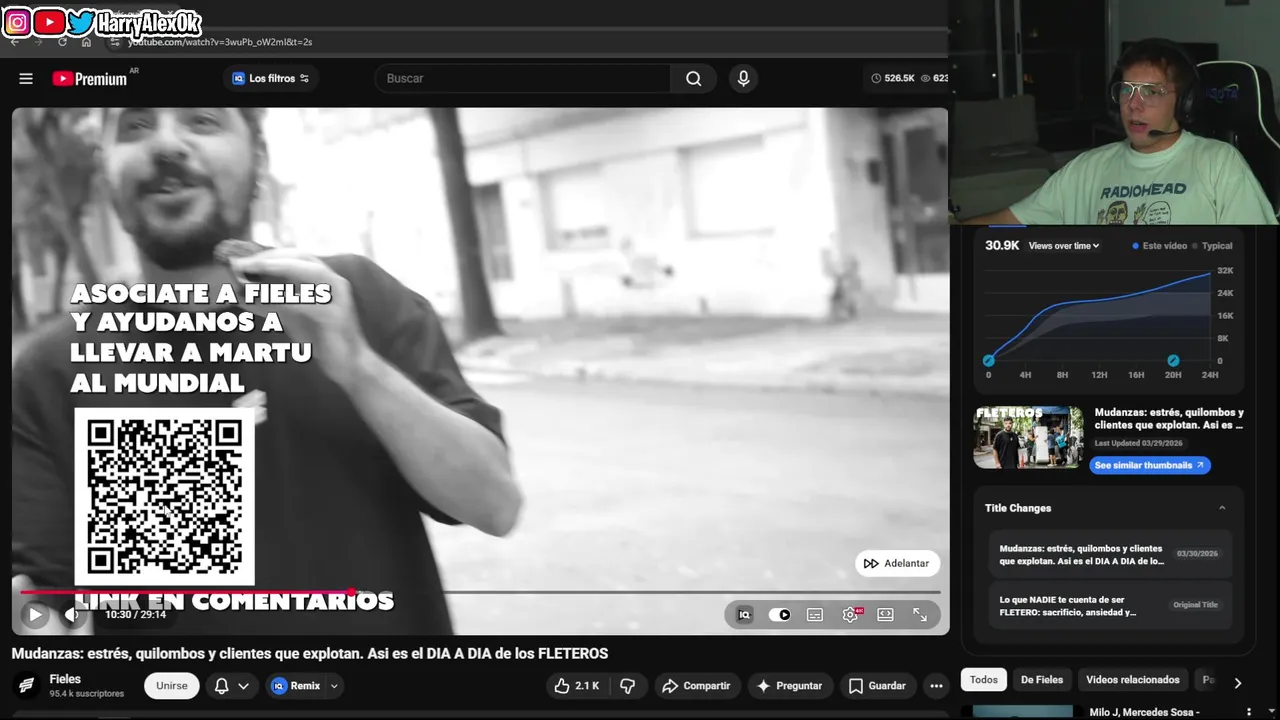Viewport: 1280px width, 720px height.
Task: Click the Compartir share button
Action: click(697, 686)
